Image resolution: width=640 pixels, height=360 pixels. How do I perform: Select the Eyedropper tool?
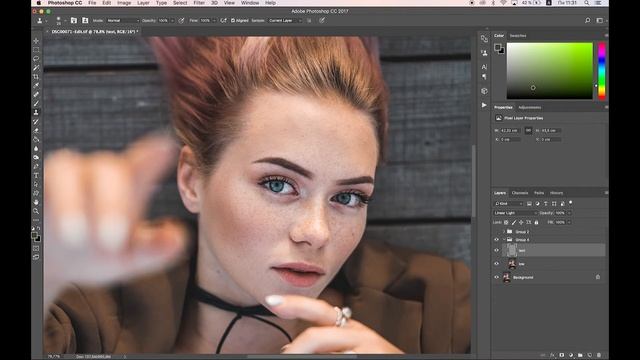(x=36, y=85)
